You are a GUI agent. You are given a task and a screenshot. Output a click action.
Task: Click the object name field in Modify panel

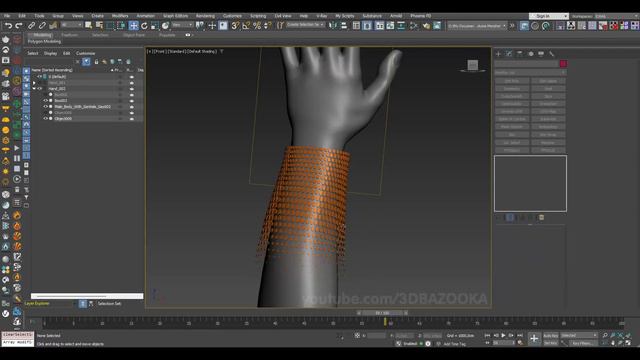click(526, 64)
